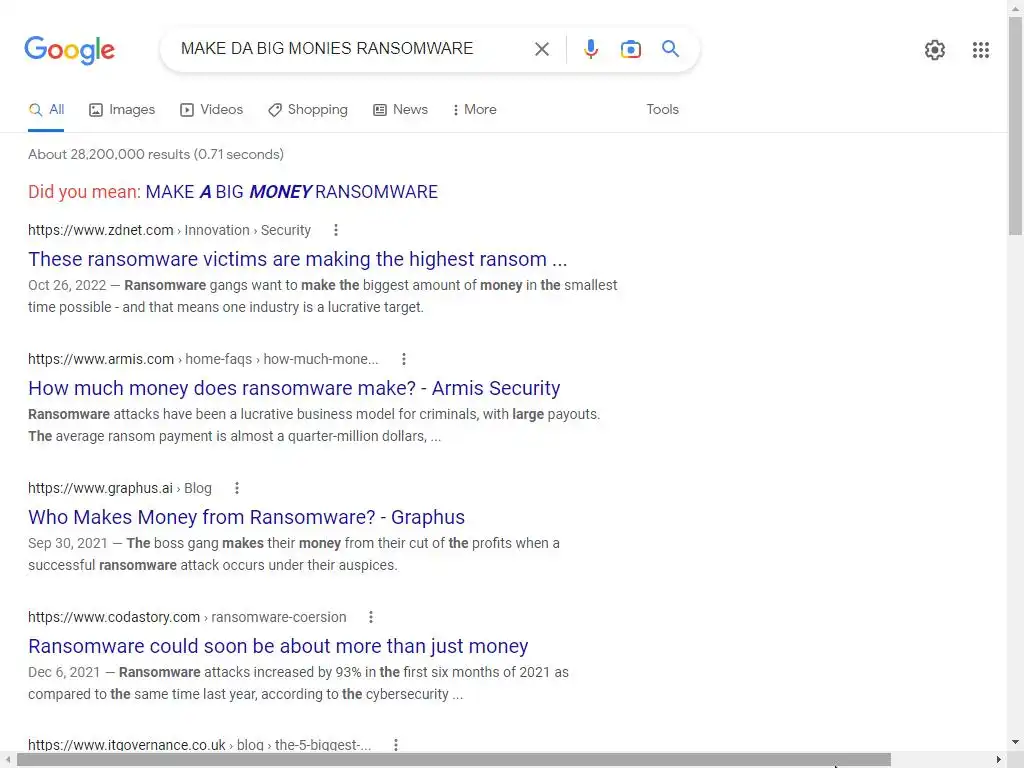Clear the search box with the X icon
The width and height of the screenshot is (1024, 768).
(541, 49)
